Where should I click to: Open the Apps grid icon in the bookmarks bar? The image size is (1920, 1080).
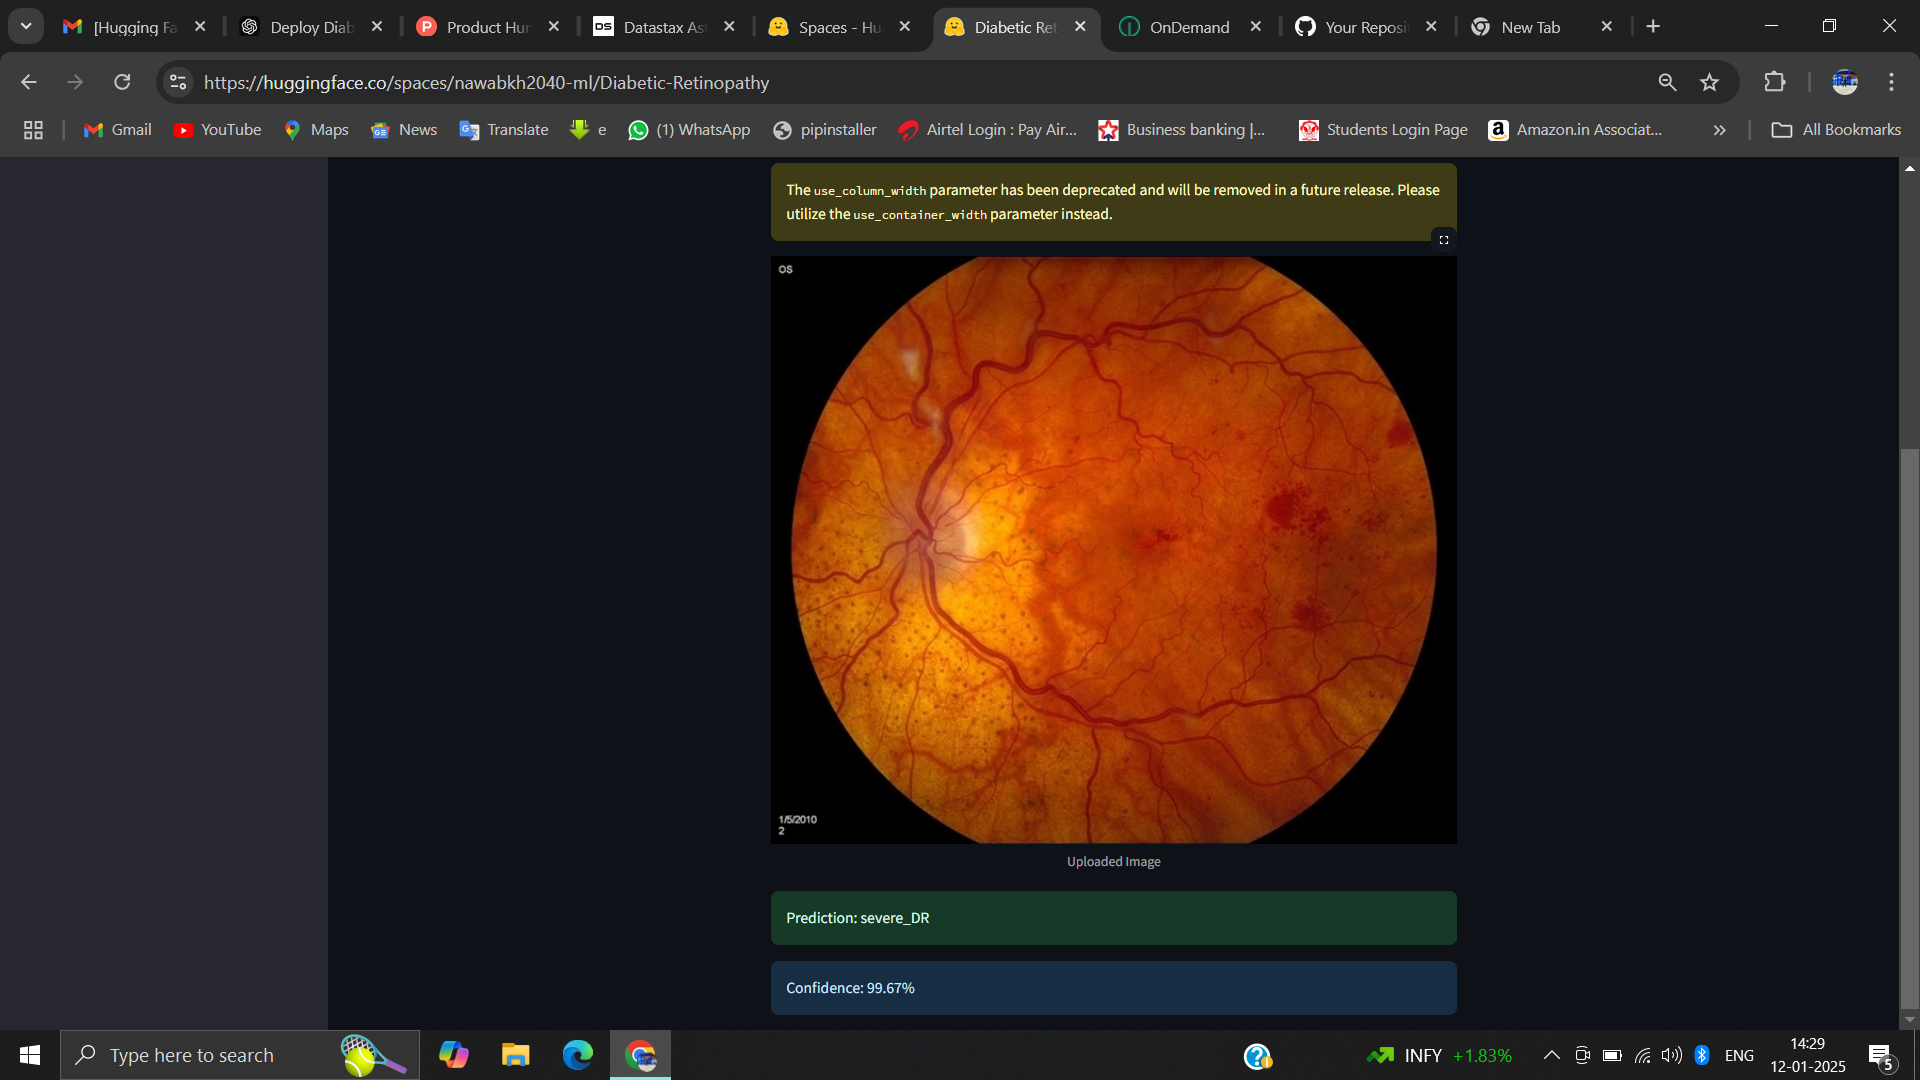pyautogui.click(x=33, y=130)
